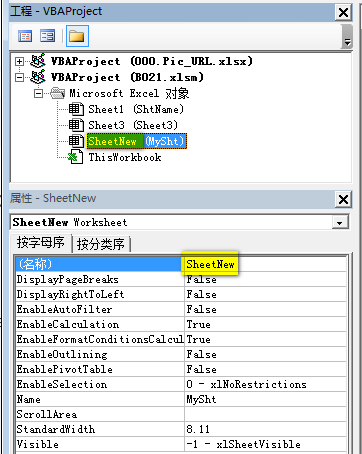
Task: Select Sheet3 (Sheet3) in project tree
Action: pos(133,125)
